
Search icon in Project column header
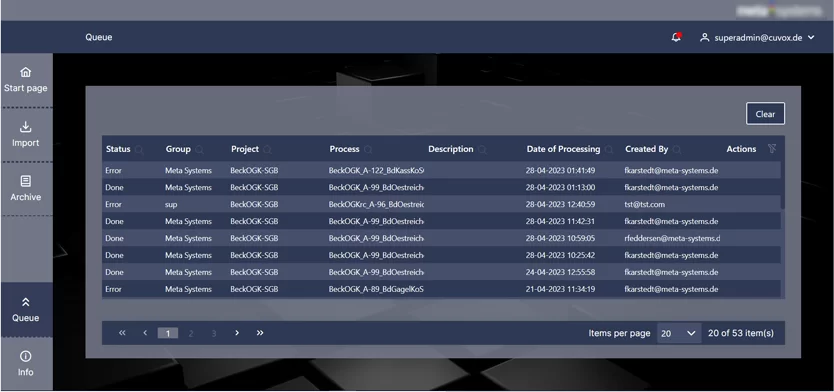pyautogui.click(x=268, y=150)
